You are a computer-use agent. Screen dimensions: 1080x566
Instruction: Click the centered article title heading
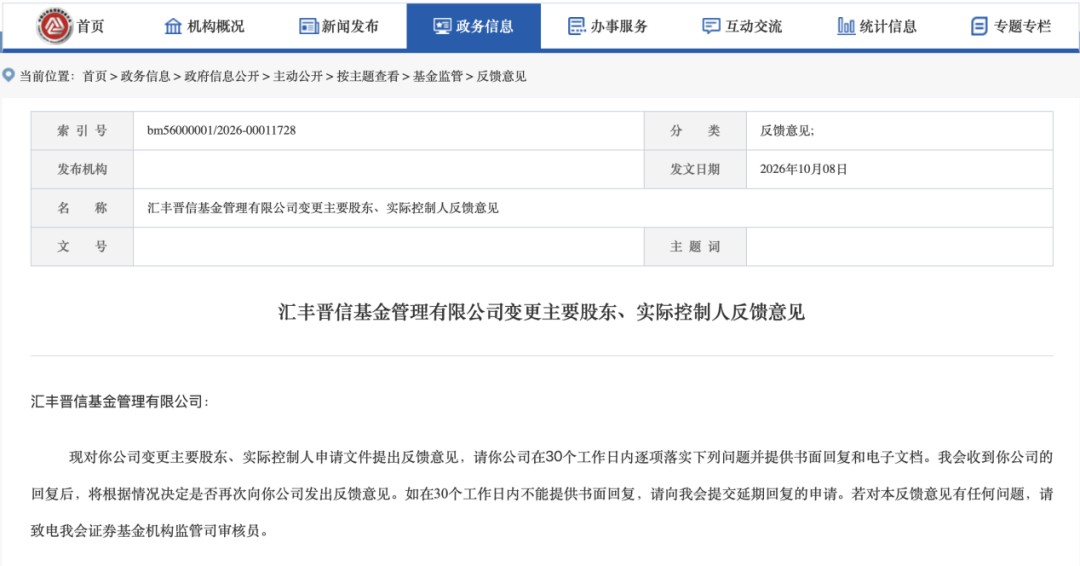[541, 312]
